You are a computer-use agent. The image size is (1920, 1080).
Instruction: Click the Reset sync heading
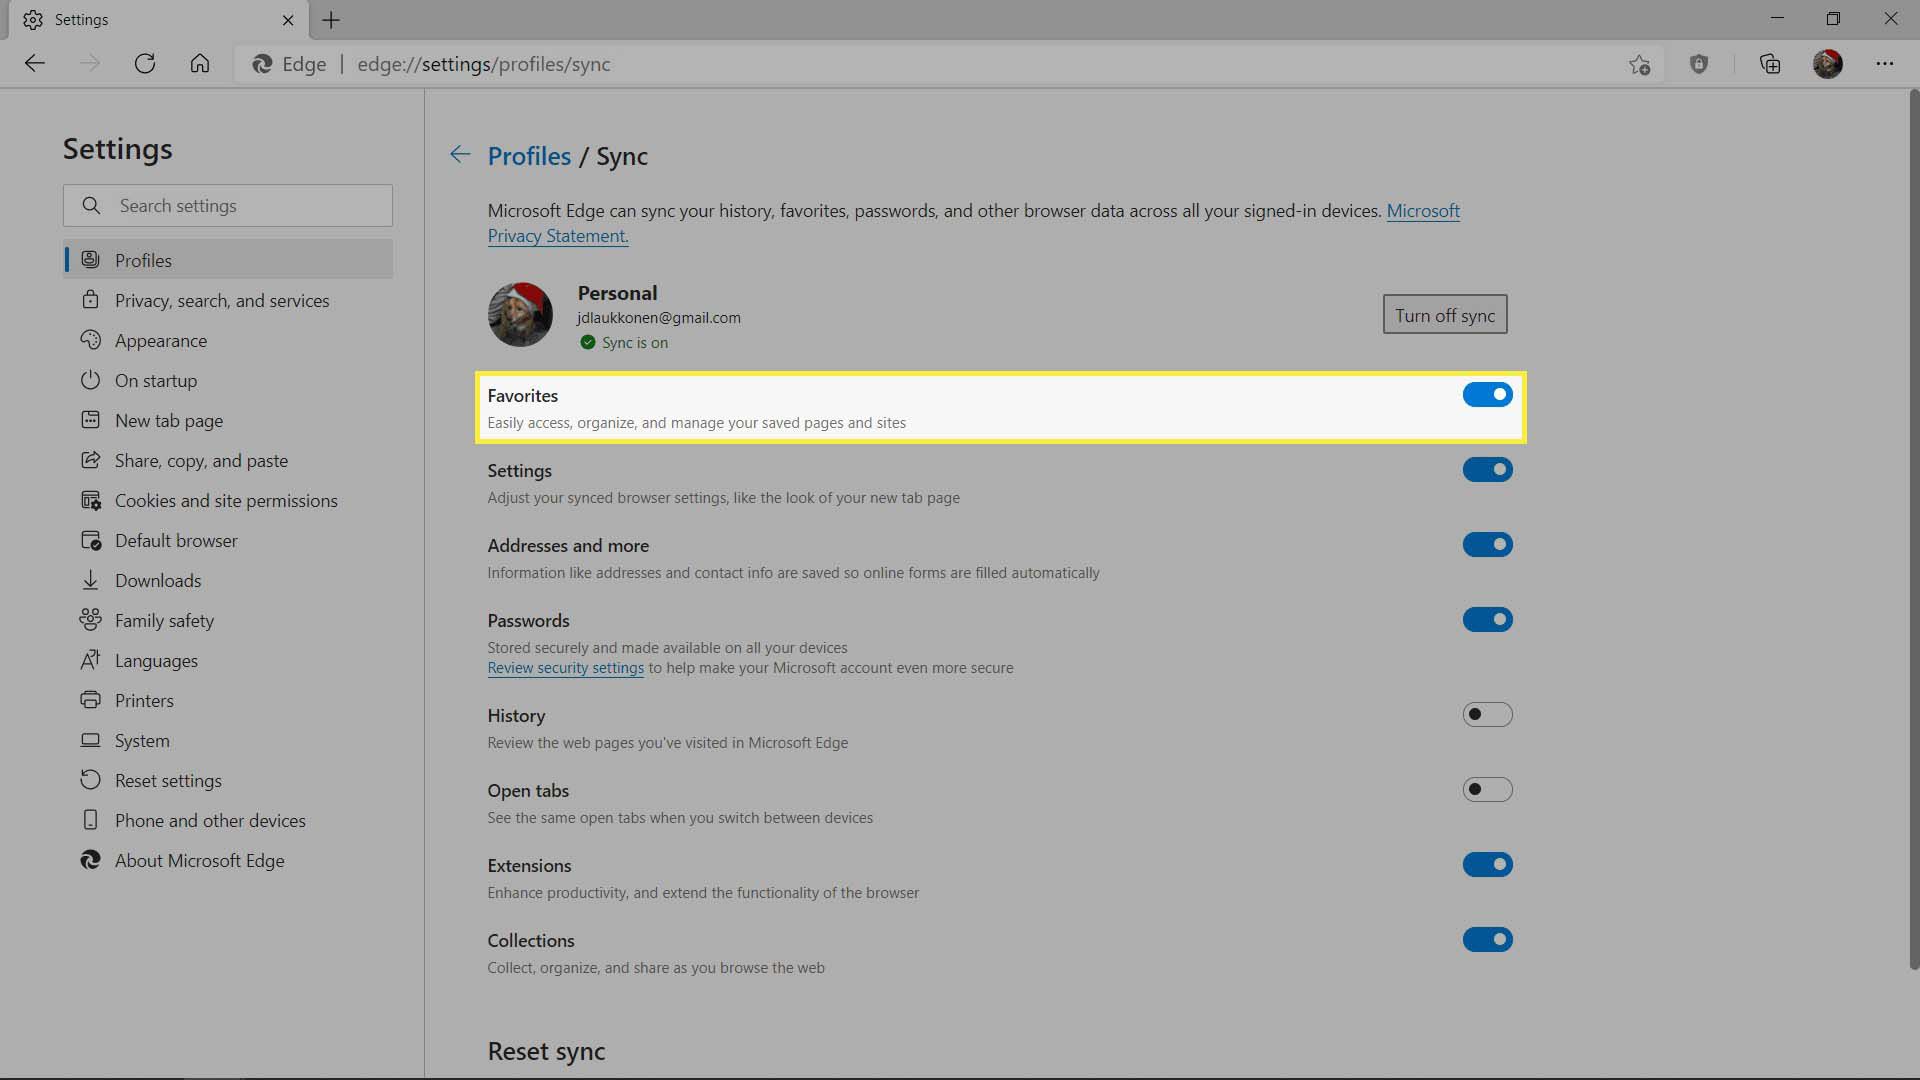(546, 1051)
